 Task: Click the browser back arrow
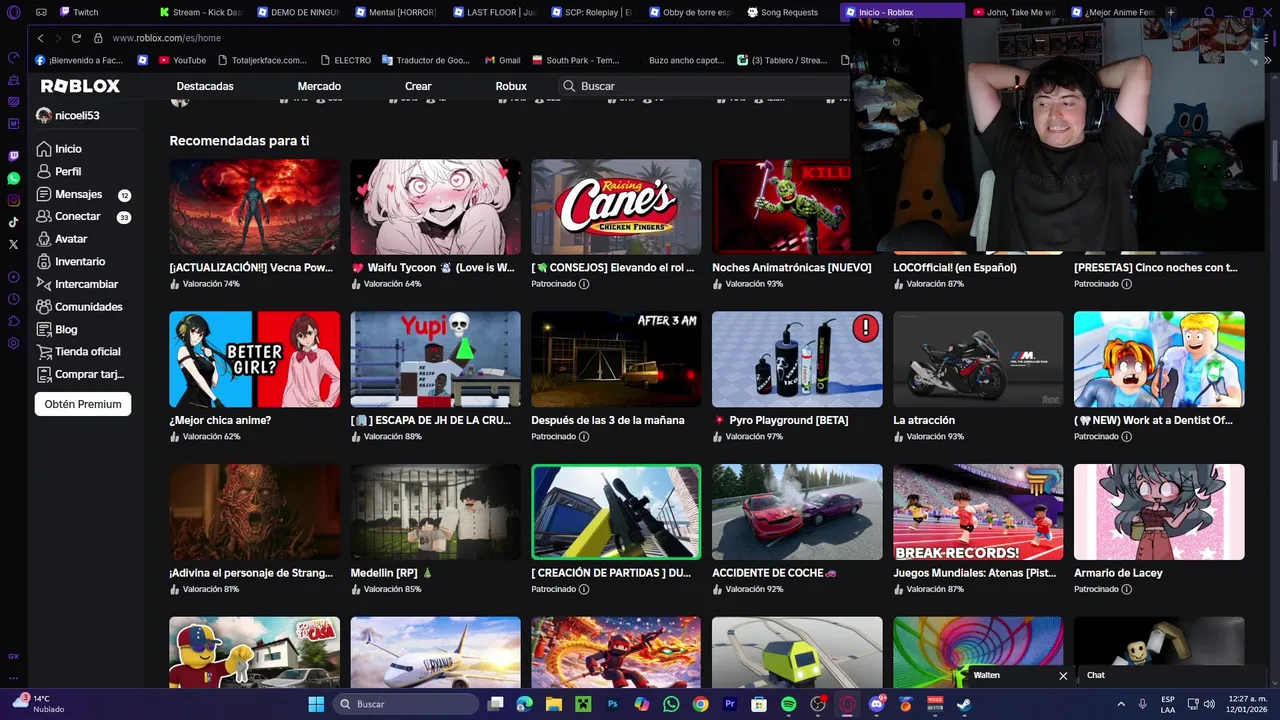pyautogui.click(x=40, y=38)
